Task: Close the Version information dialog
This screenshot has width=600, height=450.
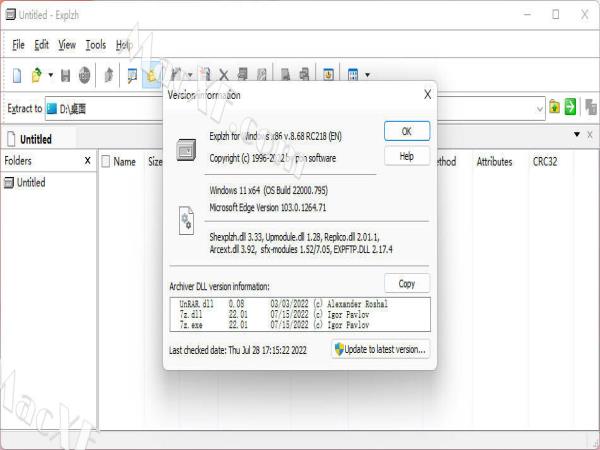Action: (x=427, y=95)
